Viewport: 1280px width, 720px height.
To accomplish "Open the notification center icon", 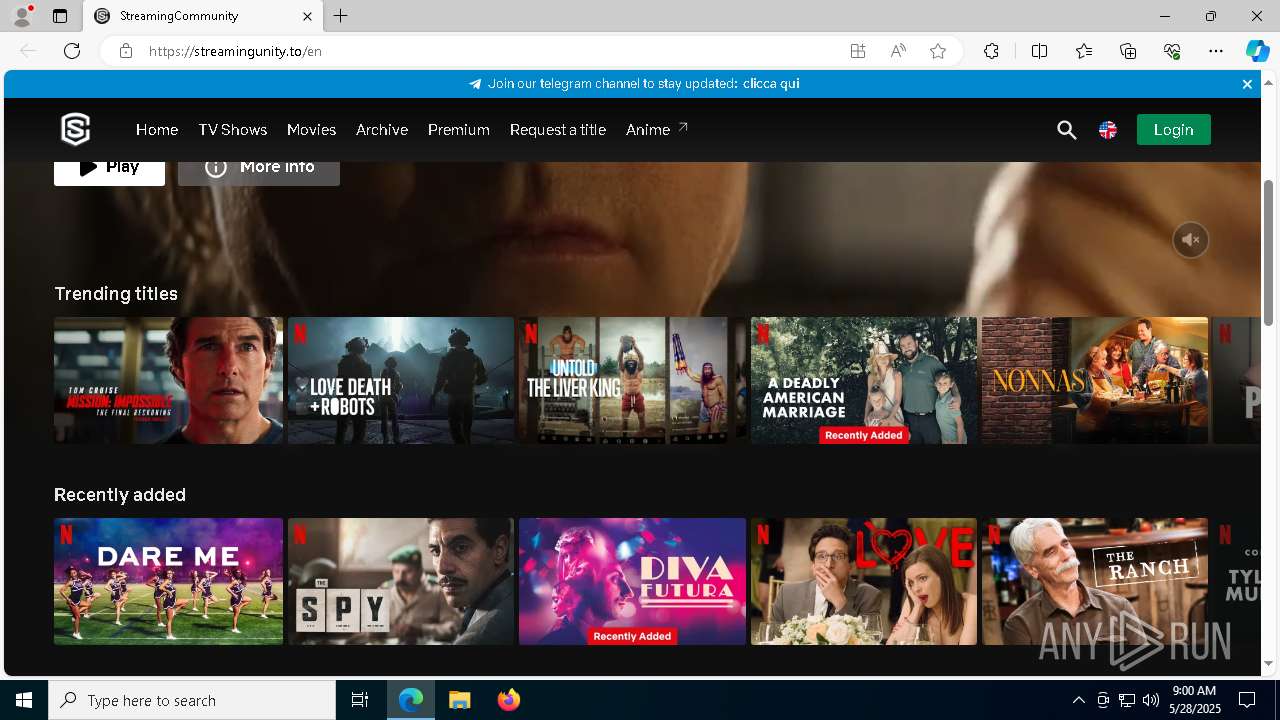I will [x=1247, y=700].
